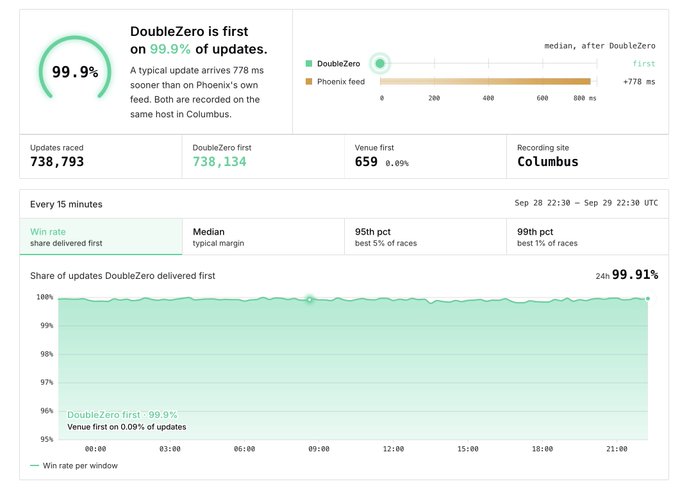
Task: Click the 0.09% venue share value
Action: tap(397, 163)
